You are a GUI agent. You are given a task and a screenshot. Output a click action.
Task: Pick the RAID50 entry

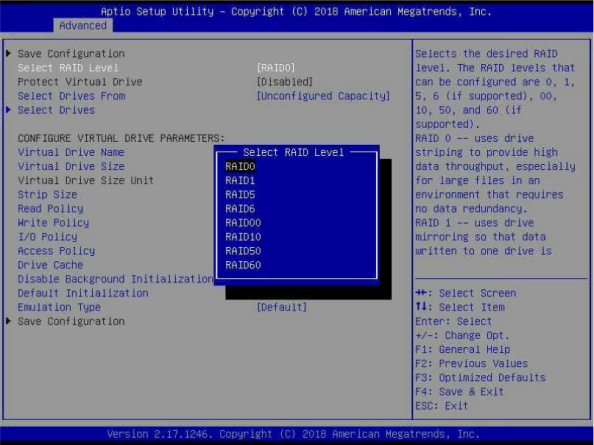tap(243, 251)
